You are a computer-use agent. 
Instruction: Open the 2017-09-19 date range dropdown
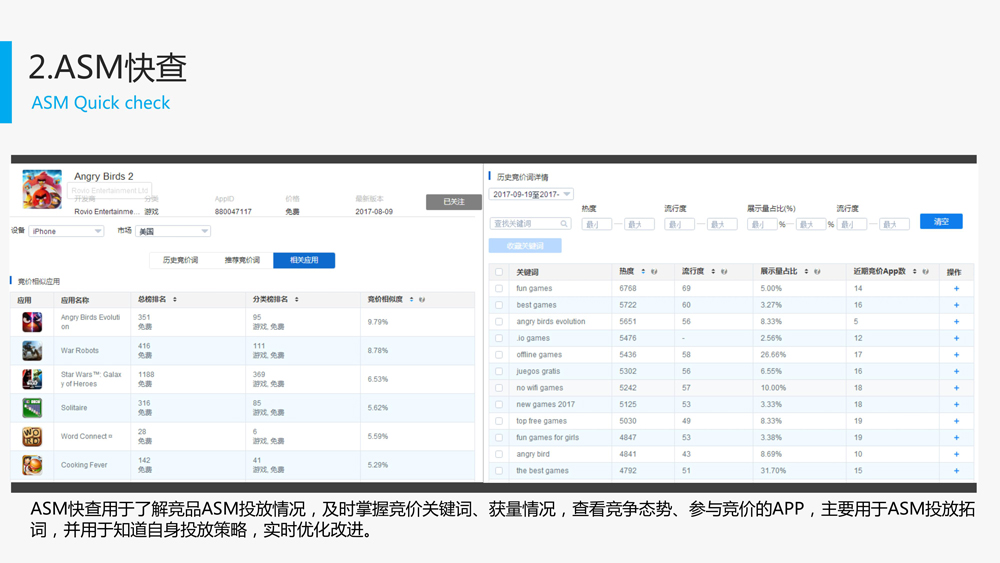[531, 194]
